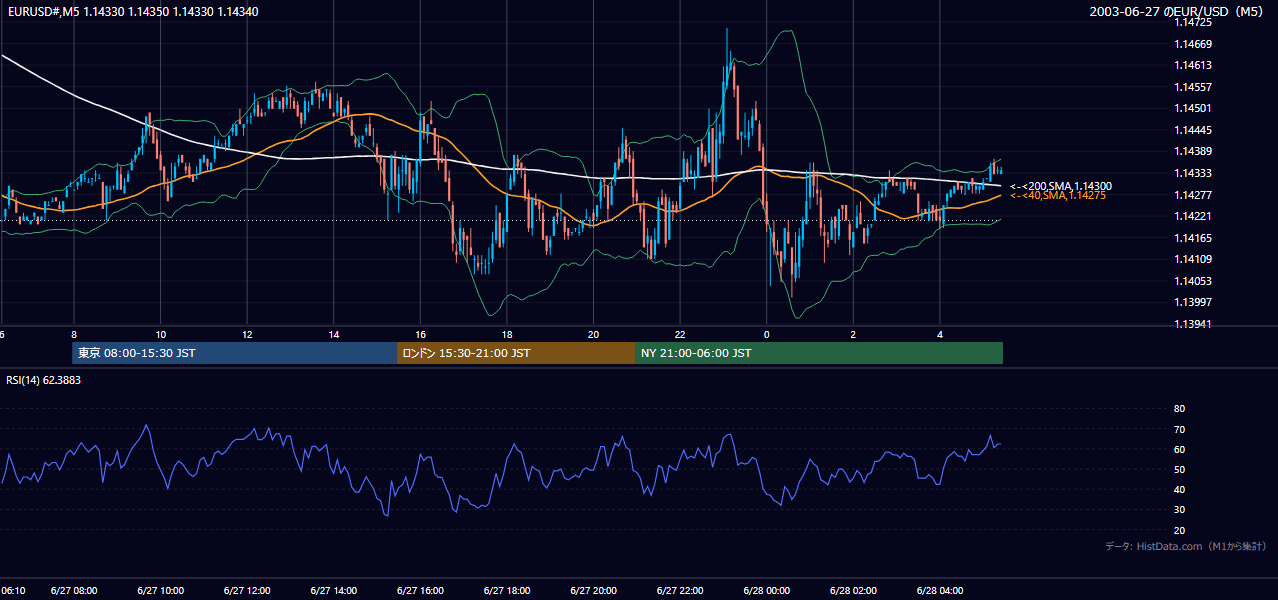Click price axis value 1.14501
The width and height of the screenshot is (1278, 600).
[x=1192, y=108]
